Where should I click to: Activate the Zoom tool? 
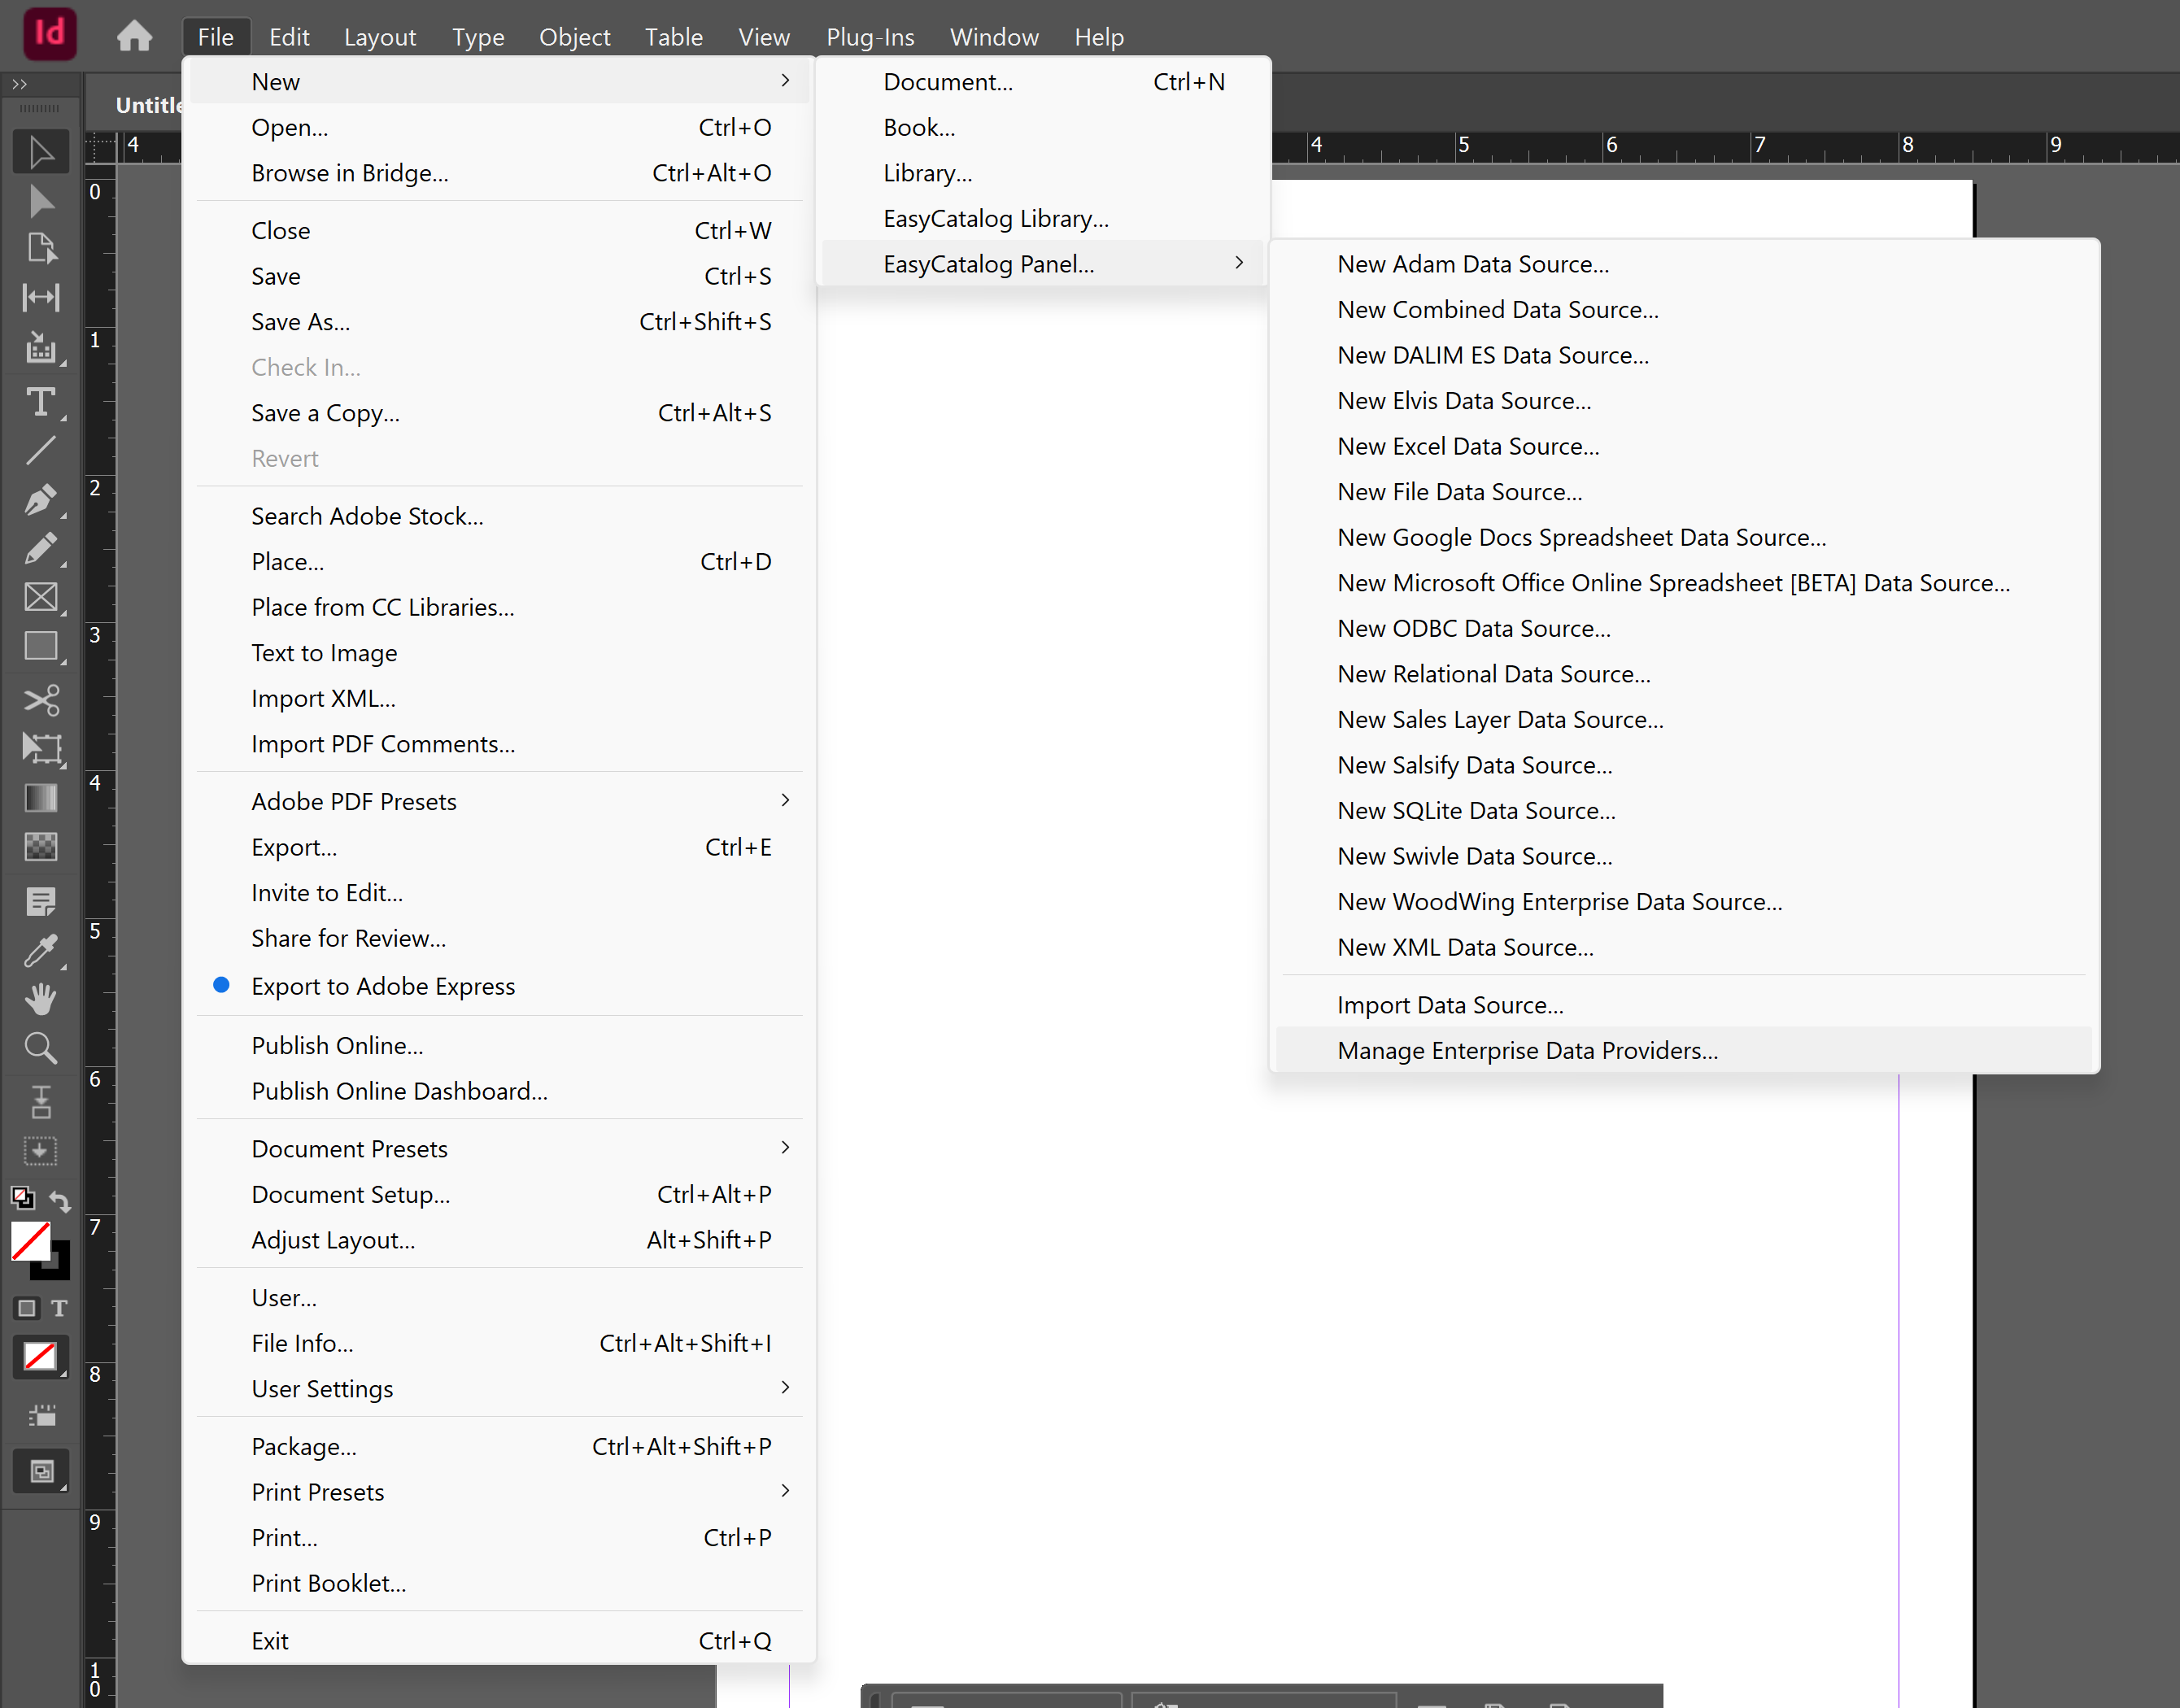pyautogui.click(x=41, y=1047)
